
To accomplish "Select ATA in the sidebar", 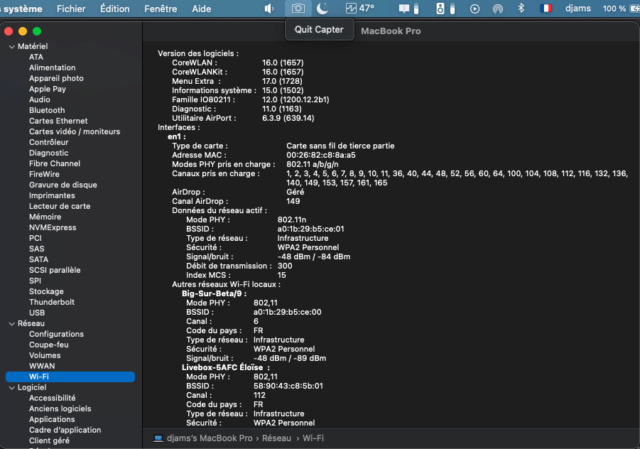I will pyautogui.click(x=36, y=57).
